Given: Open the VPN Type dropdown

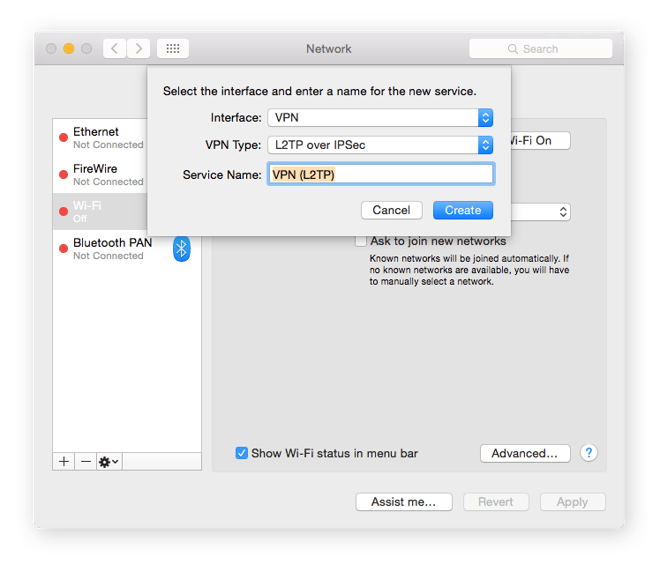Looking at the screenshot, I should [380, 145].
